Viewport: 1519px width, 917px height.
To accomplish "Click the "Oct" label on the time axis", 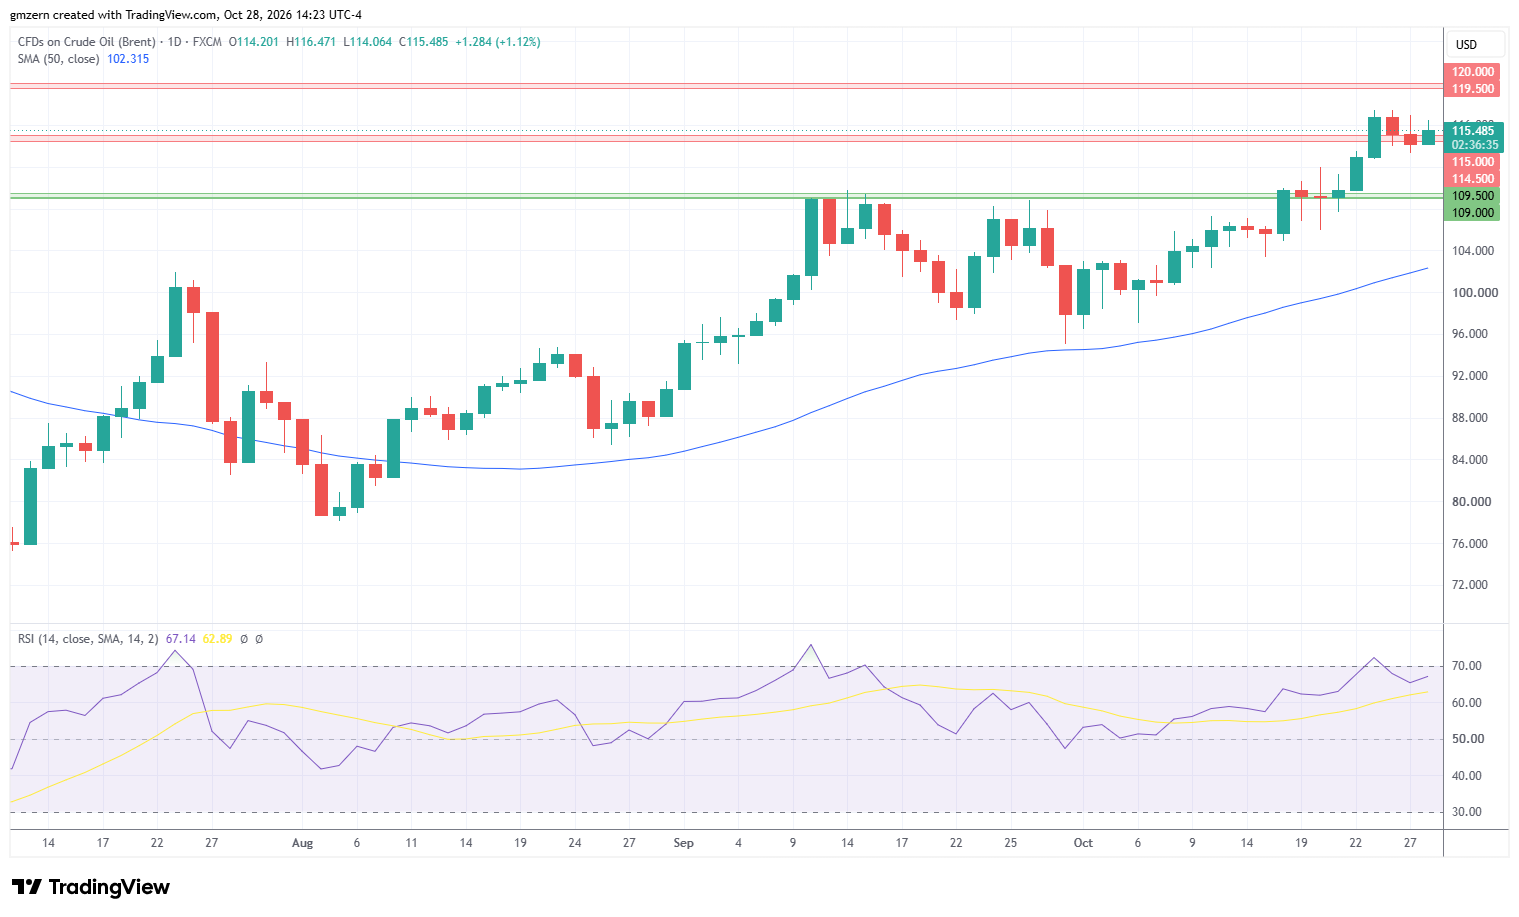I will pos(1083,843).
